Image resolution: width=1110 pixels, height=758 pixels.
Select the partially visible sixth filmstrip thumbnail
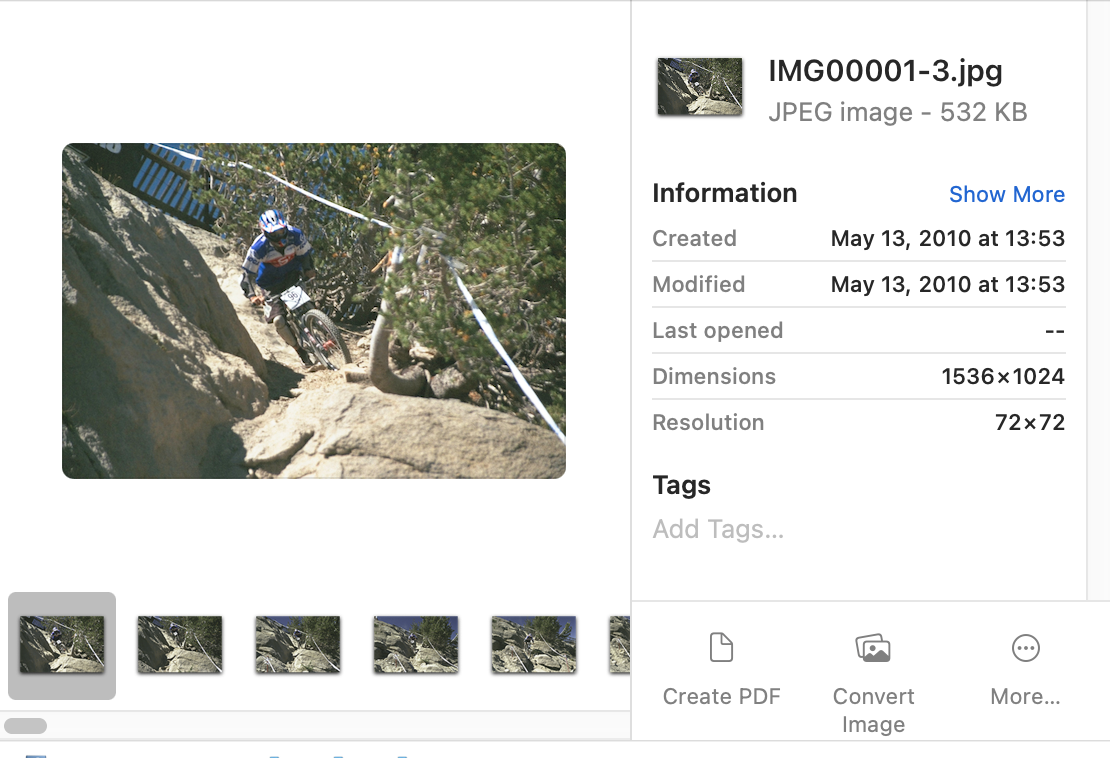(620, 644)
